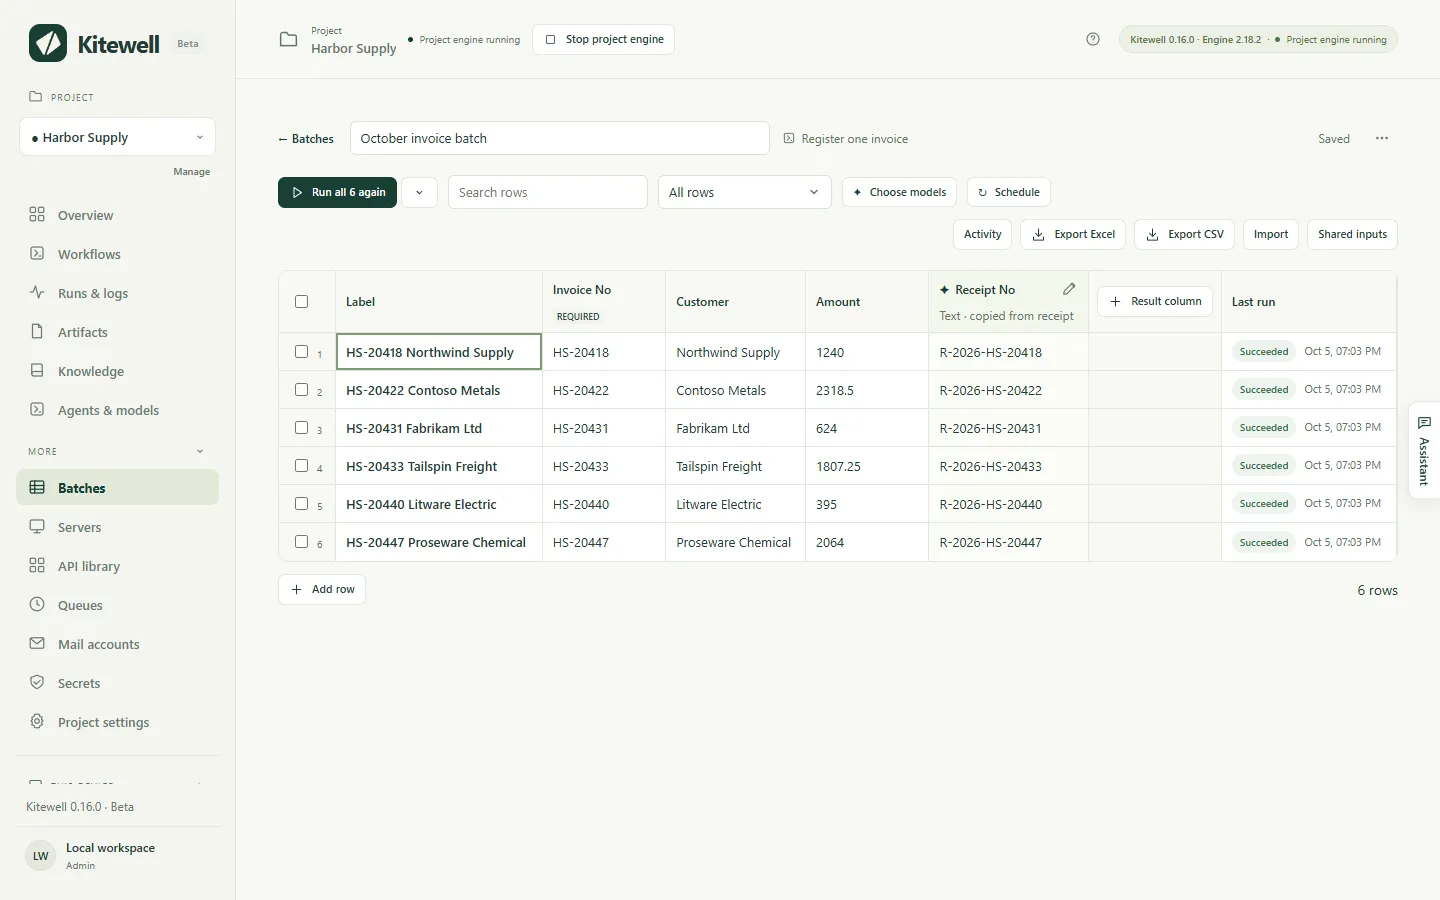Image resolution: width=1440 pixels, height=900 pixels.
Task: Open the Knowledge section
Action: point(117,371)
